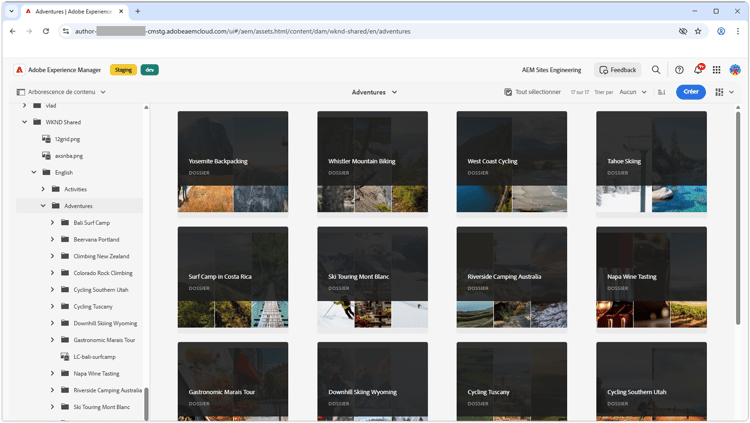Click the WKND Shared folder icon
The height and width of the screenshot is (423, 750).
[x=37, y=122]
